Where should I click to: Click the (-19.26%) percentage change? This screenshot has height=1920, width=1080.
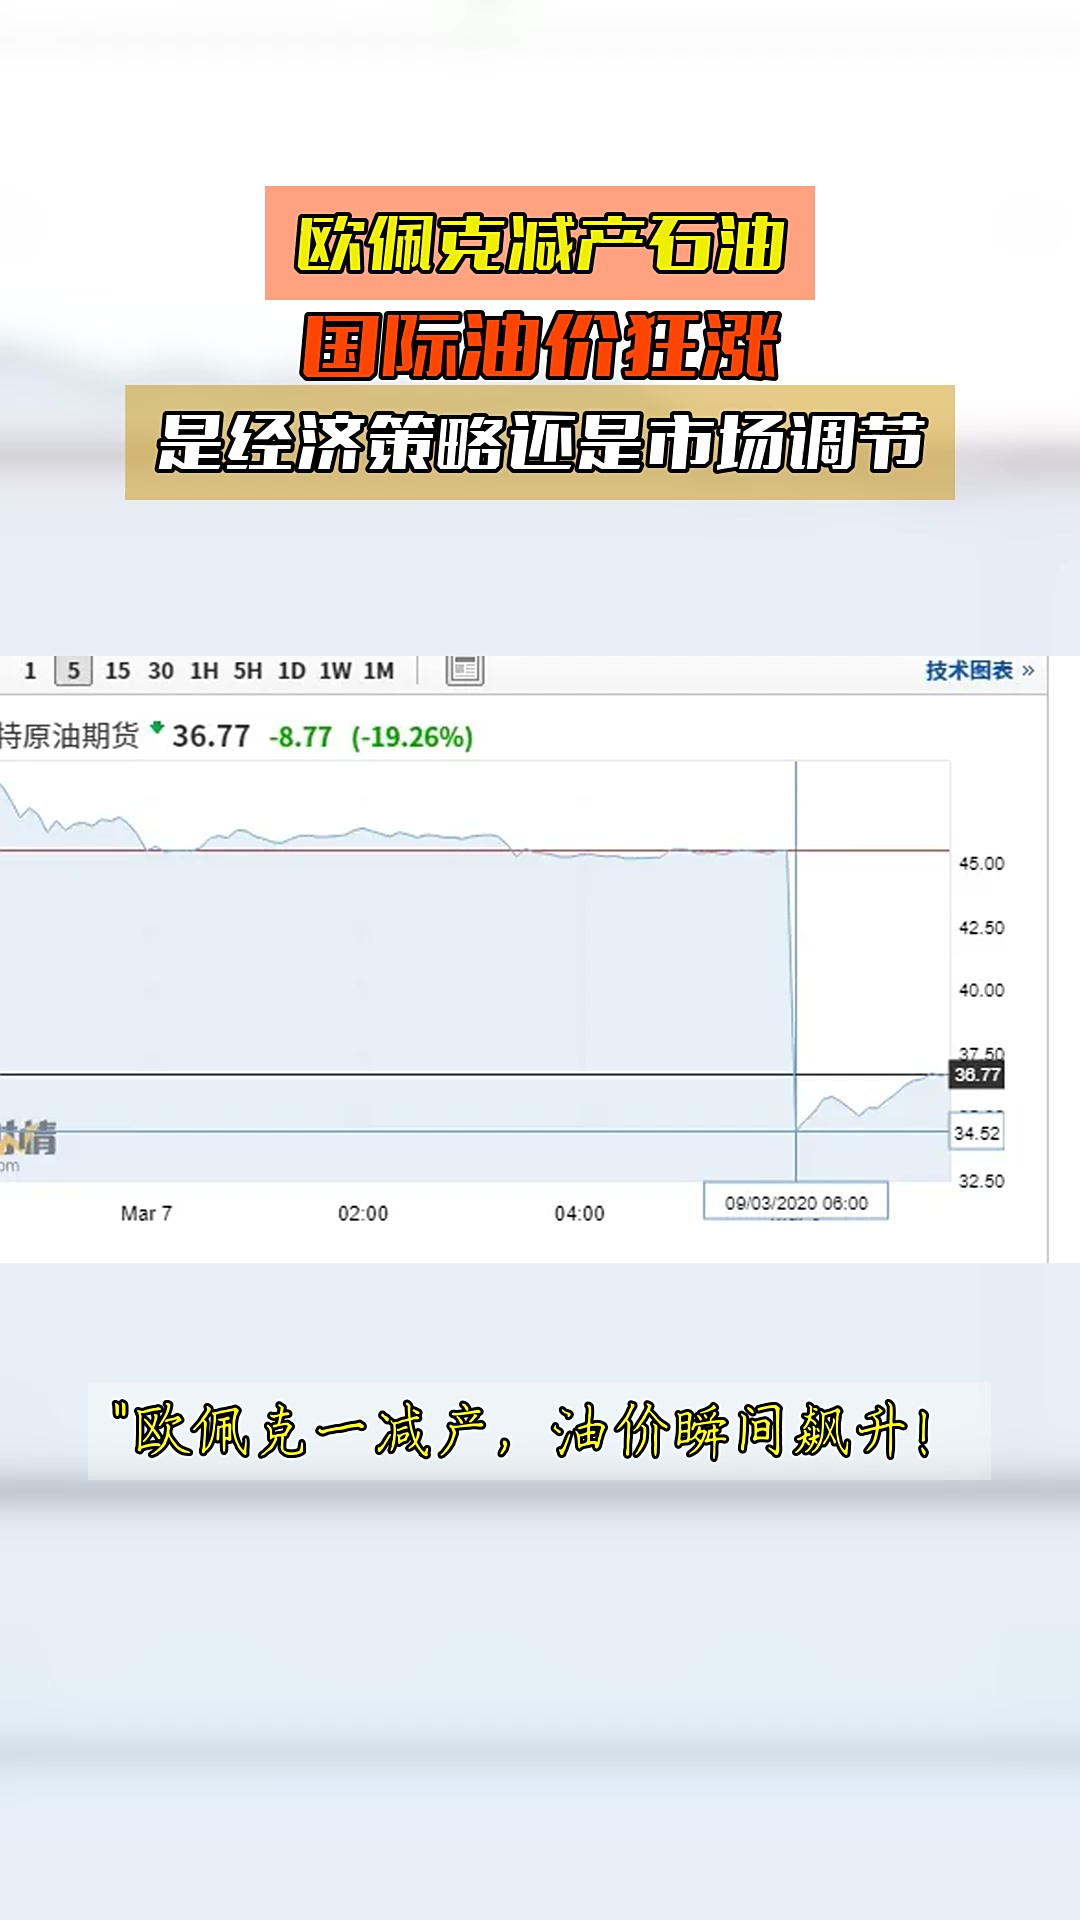pyautogui.click(x=412, y=737)
